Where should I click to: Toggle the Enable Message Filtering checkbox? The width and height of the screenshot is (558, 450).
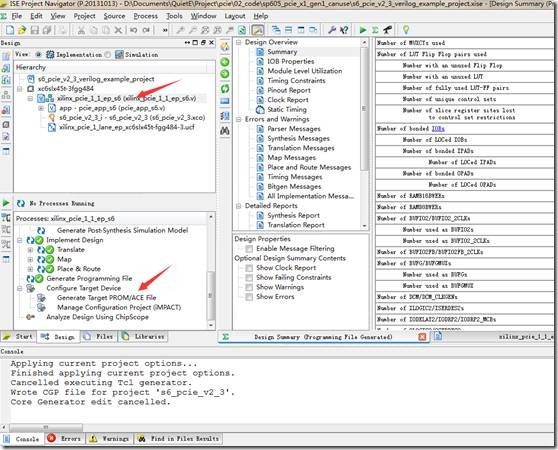(x=249, y=249)
